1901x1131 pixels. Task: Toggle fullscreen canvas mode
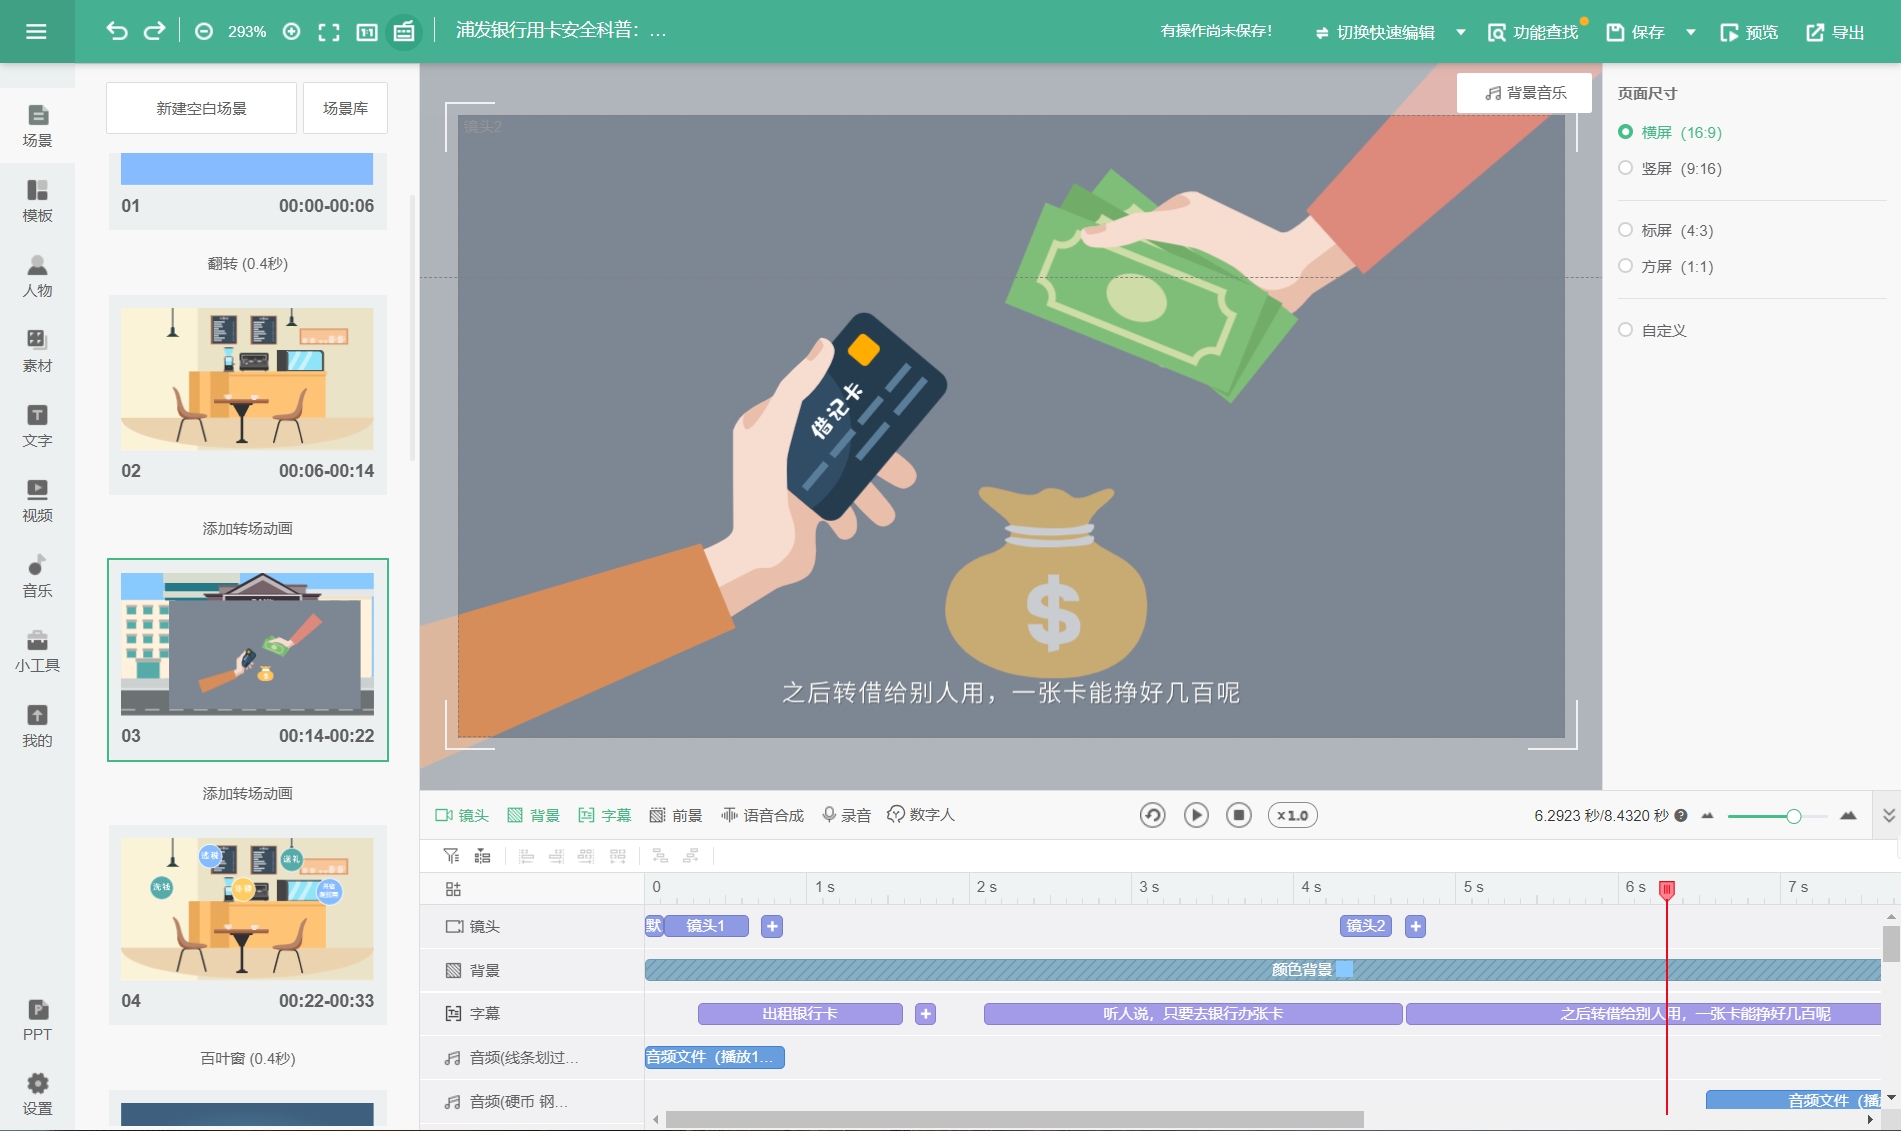329,32
